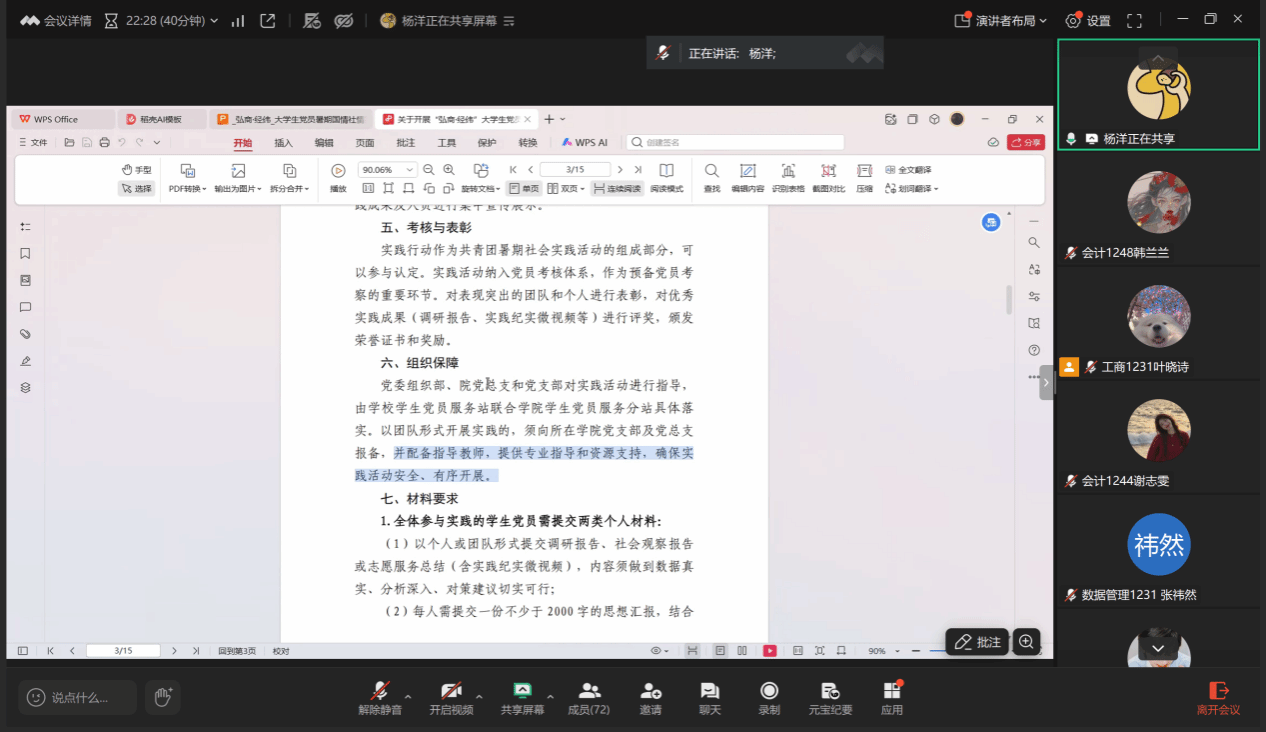Click the pop-out share window icon
This screenshot has height=732, width=1266.
pyautogui.click(x=268, y=20)
